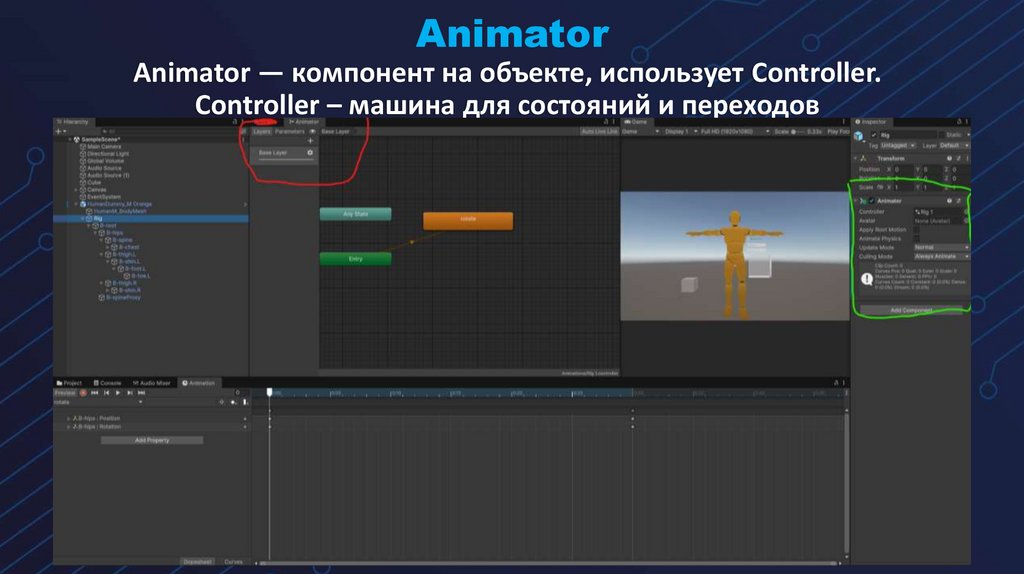Click the Add Property button
The width and height of the screenshot is (1024, 574).
152,441
